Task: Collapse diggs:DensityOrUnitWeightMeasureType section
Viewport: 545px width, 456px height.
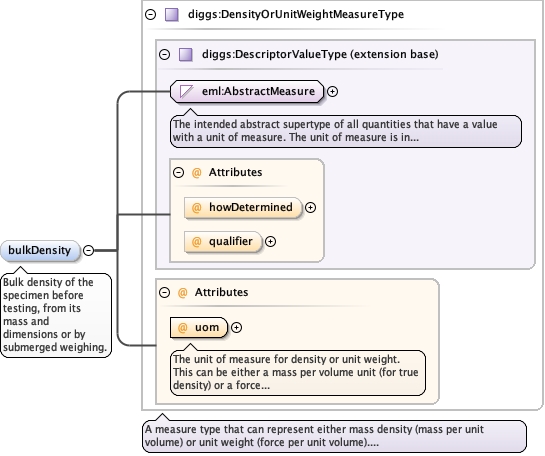Action: [151, 14]
